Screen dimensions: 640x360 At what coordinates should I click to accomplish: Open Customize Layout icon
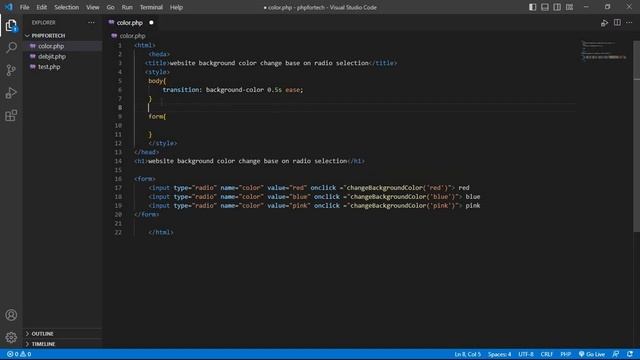click(569, 7)
